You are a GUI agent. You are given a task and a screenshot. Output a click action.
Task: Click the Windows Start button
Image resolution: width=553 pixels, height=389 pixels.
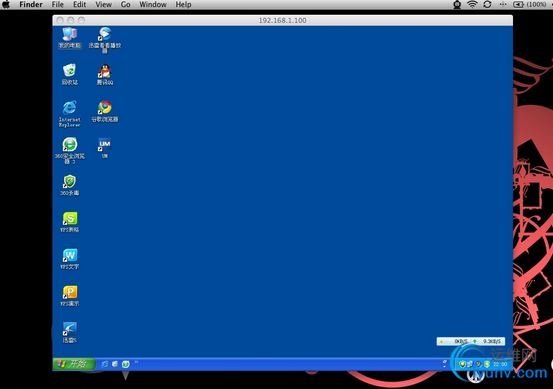[74, 364]
